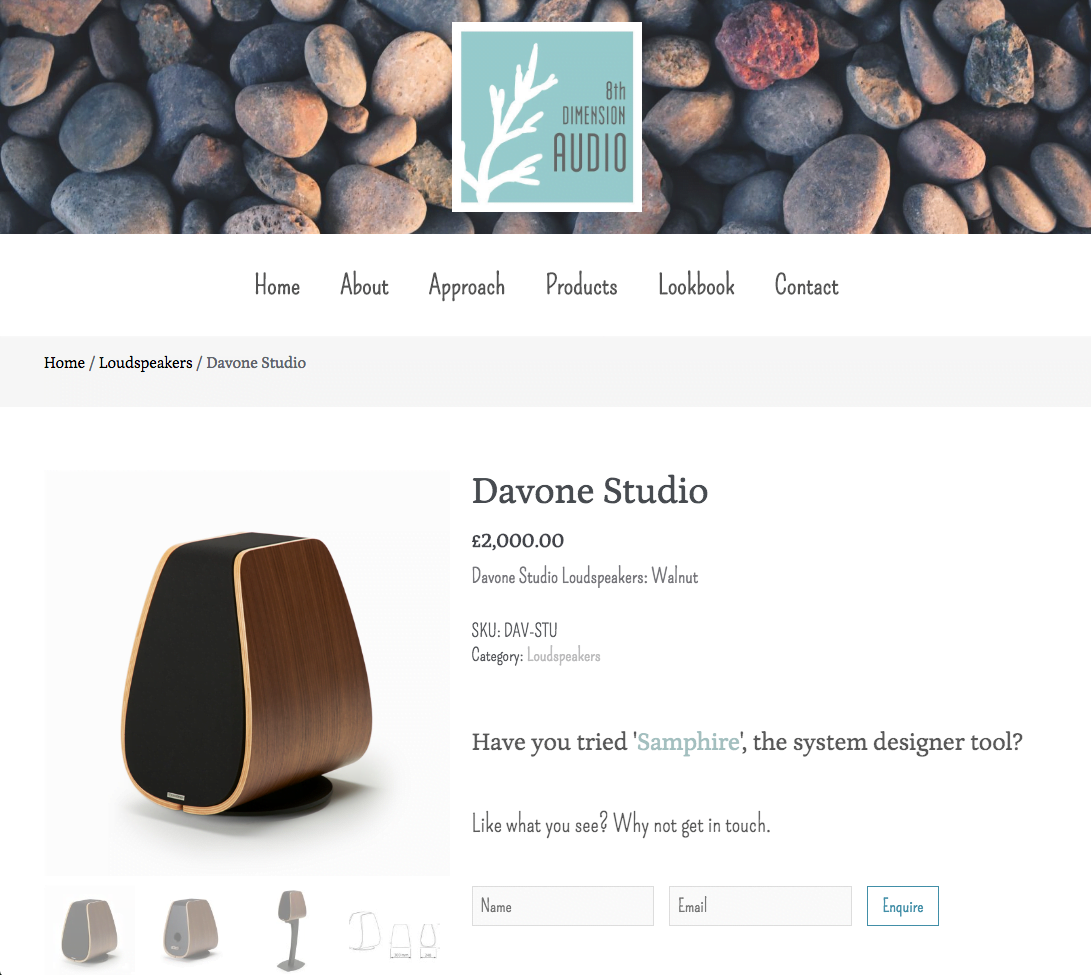This screenshot has width=1091, height=975.
Task: Open the About menu item
Action: (x=364, y=285)
